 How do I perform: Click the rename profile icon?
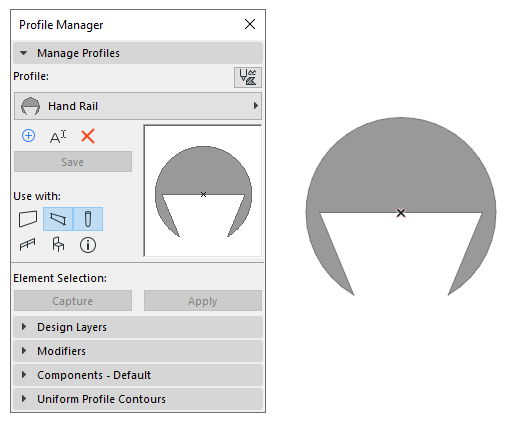pos(58,136)
